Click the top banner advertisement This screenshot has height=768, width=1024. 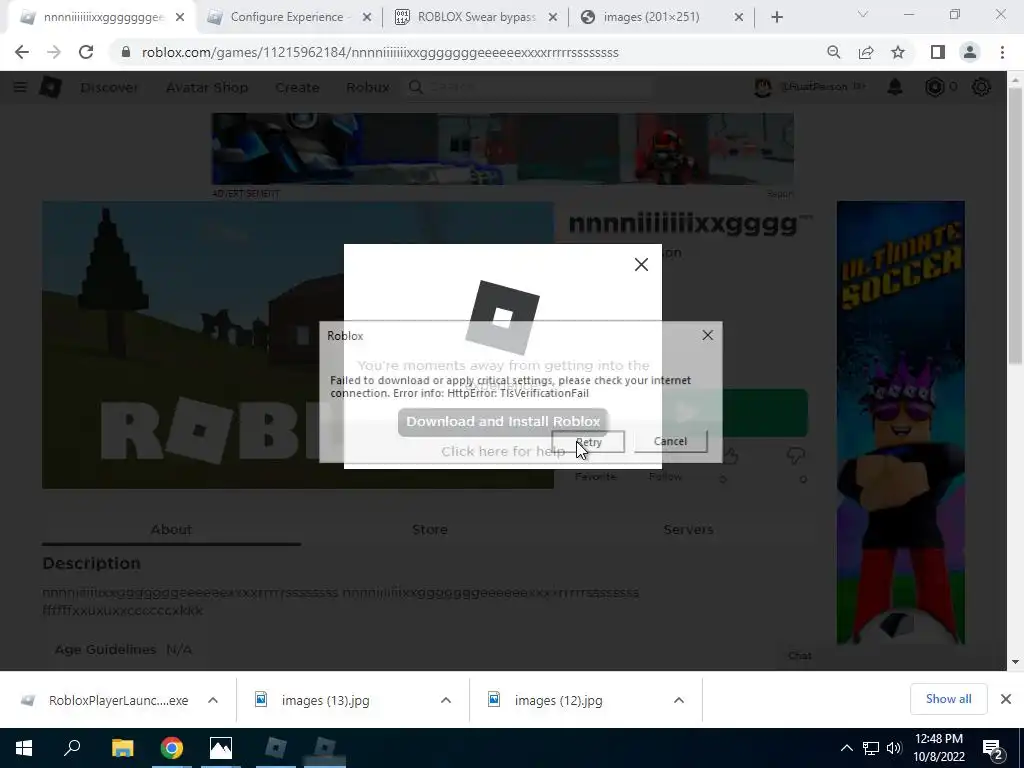point(503,149)
